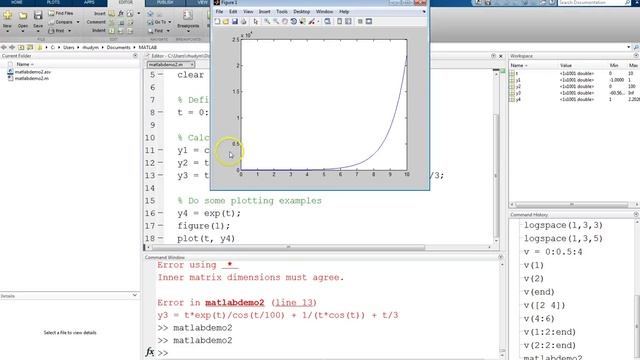The height and width of the screenshot is (360, 640).
Task: Click the Insert Colorbar icon in figure toolbar
Action: pyautogui.click(x=339, y=21)
